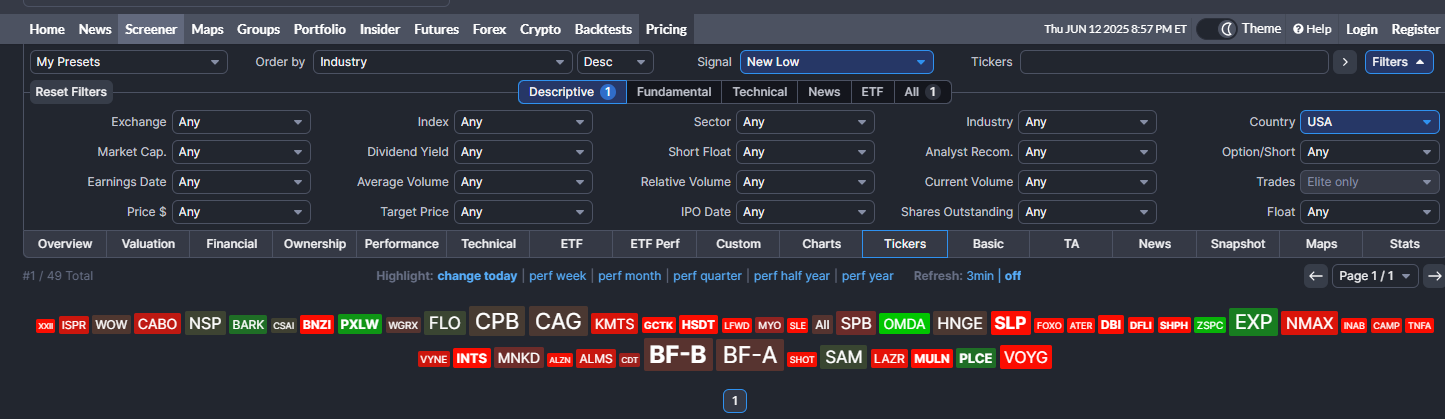Screen dimensions: 1445x419
Task: Click page number 1 button
Action: pyautogui.click(x=734, y=400)
